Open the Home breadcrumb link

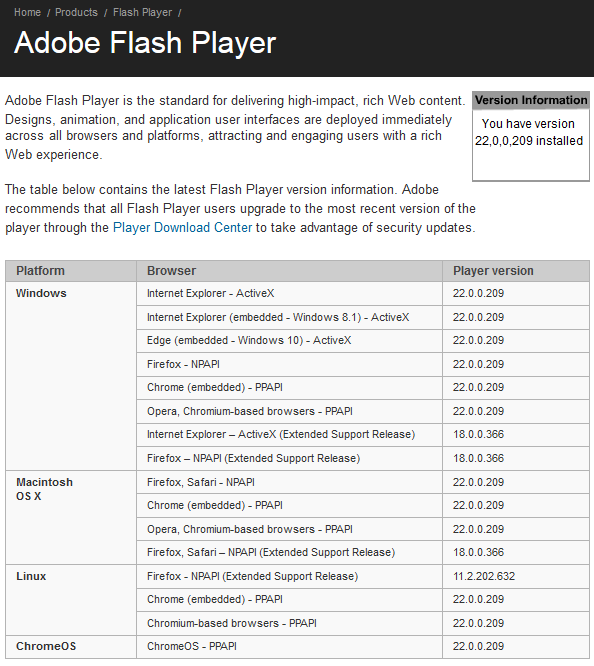[27, 12]
